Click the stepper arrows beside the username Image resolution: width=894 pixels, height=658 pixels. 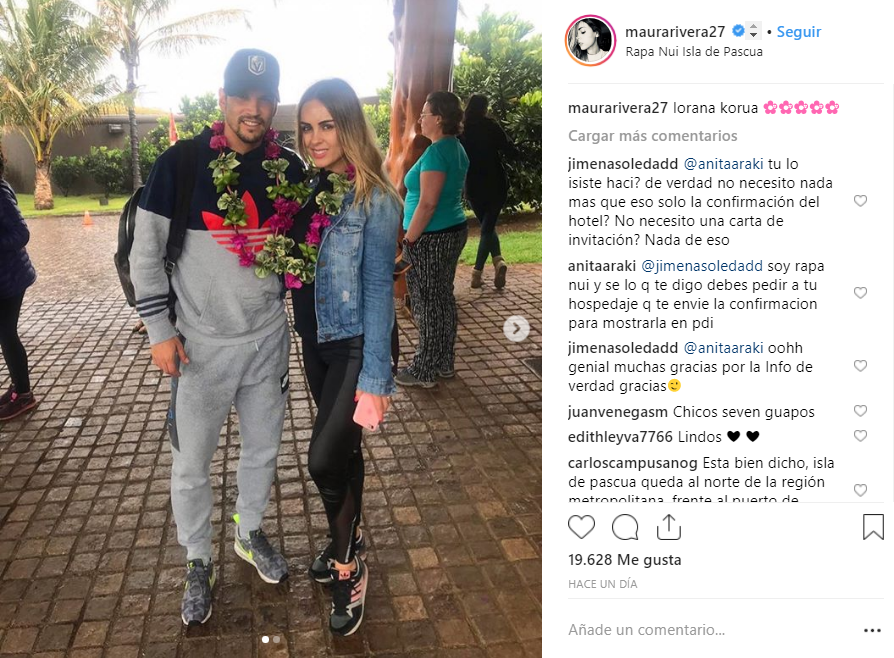pyautogui.click(x=753, y=31)
